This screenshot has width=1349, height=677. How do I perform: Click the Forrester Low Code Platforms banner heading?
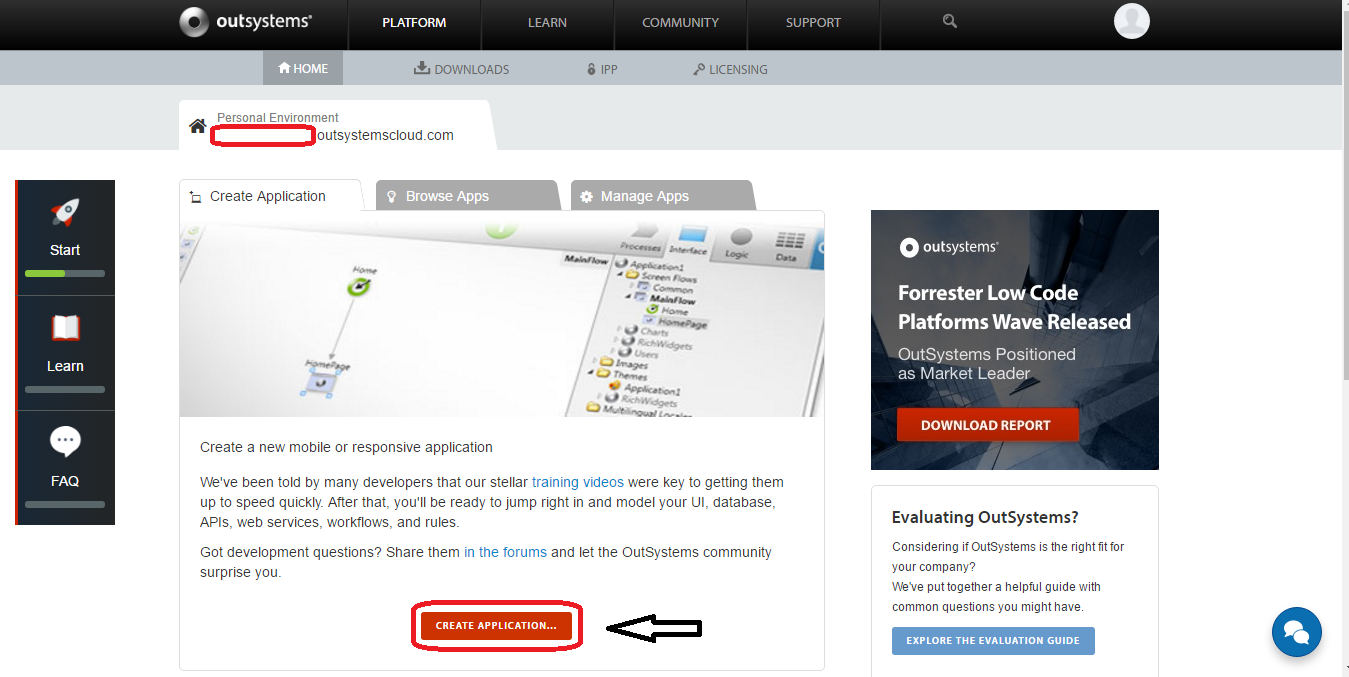pyautogui.click(x=1014, y=307)
